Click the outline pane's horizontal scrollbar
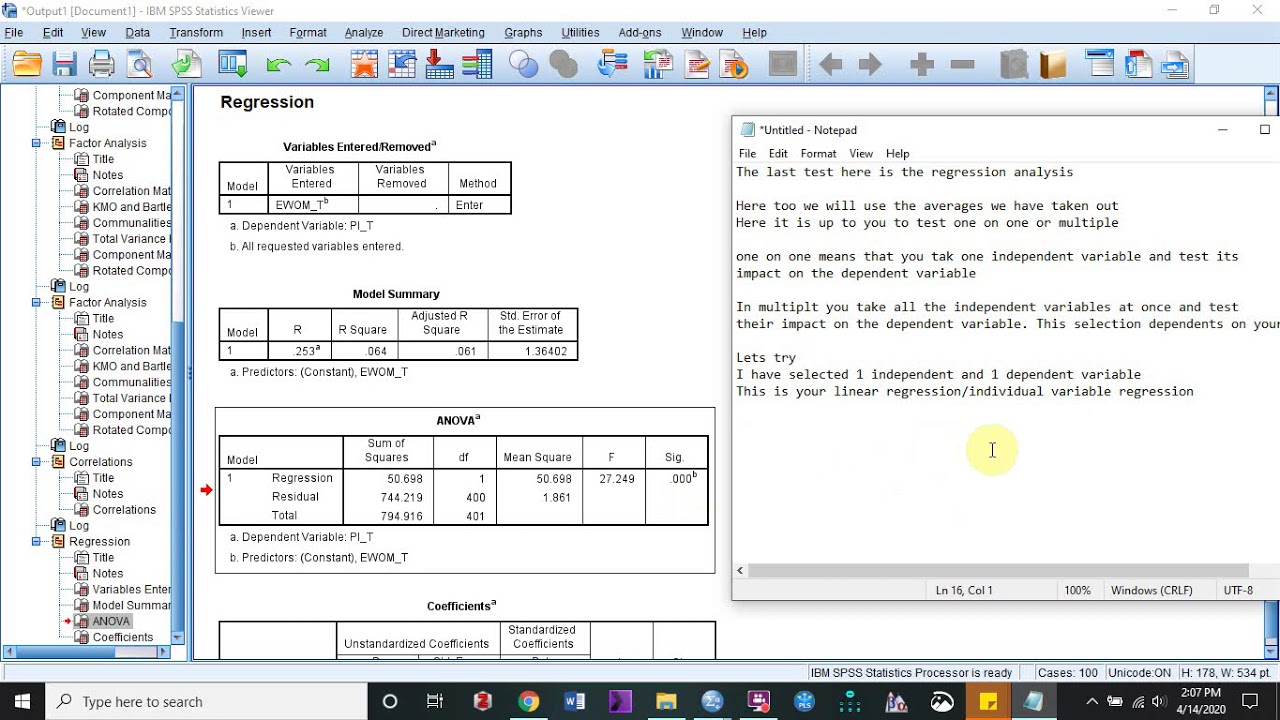Viewport: 1280px width, 720px height. click(87, 652)
